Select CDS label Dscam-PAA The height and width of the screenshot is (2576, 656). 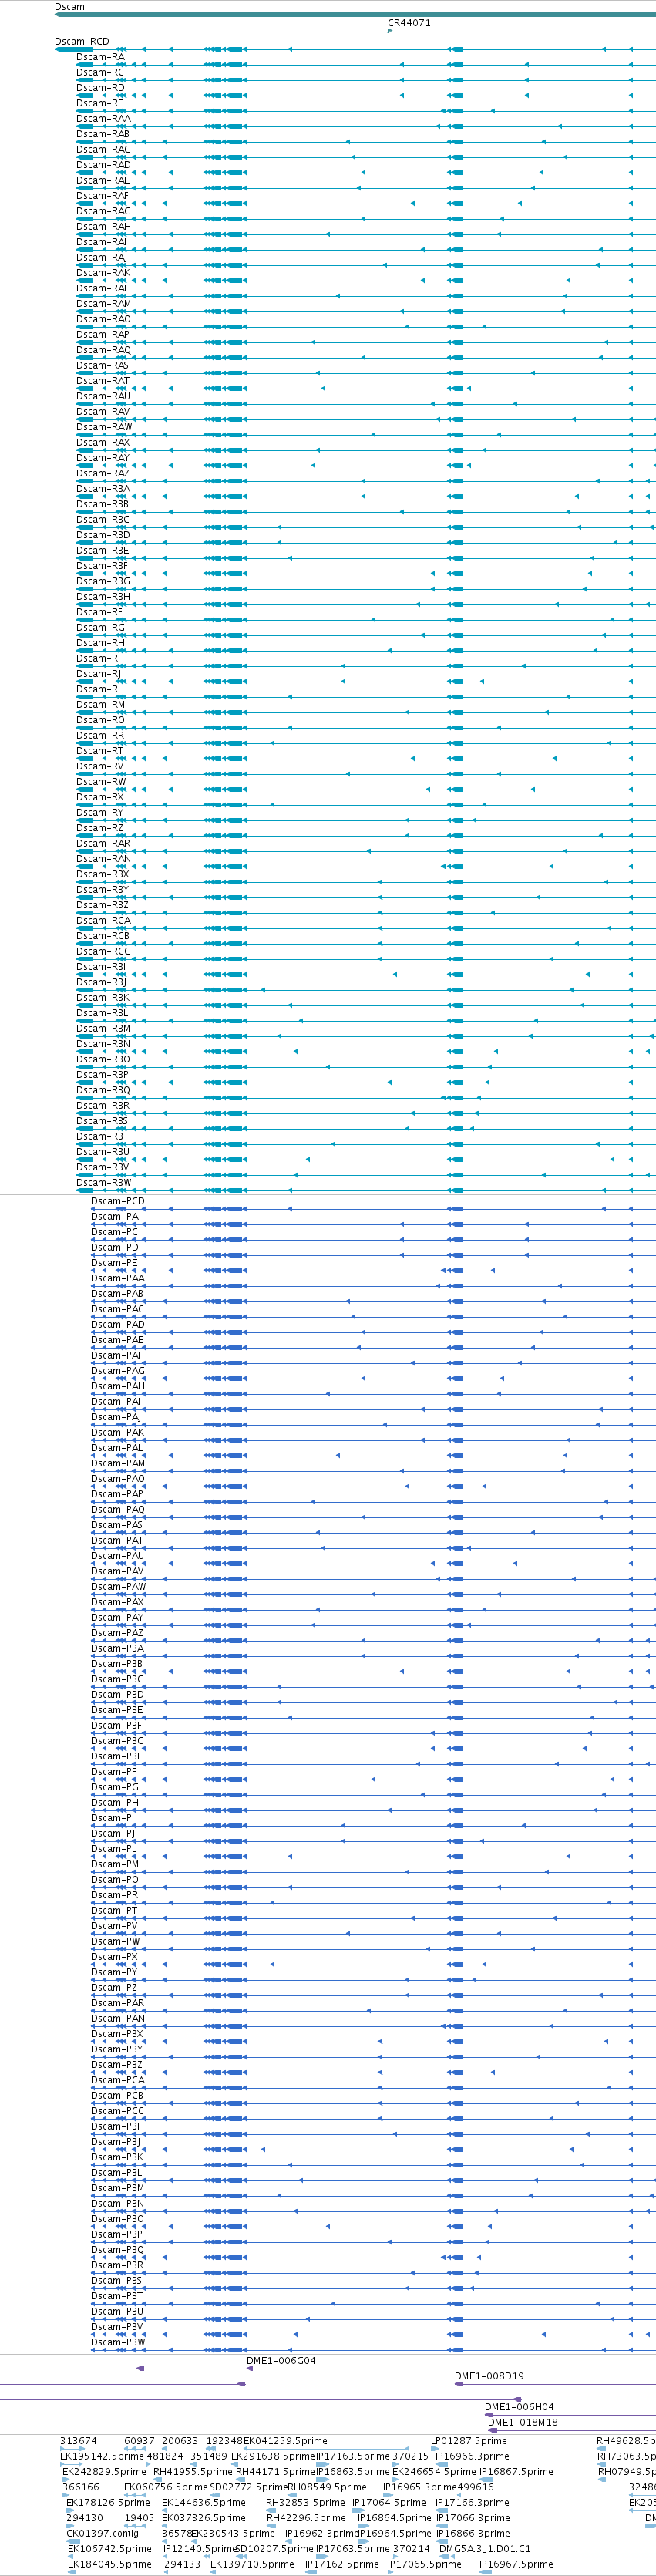pos(118,1279)
